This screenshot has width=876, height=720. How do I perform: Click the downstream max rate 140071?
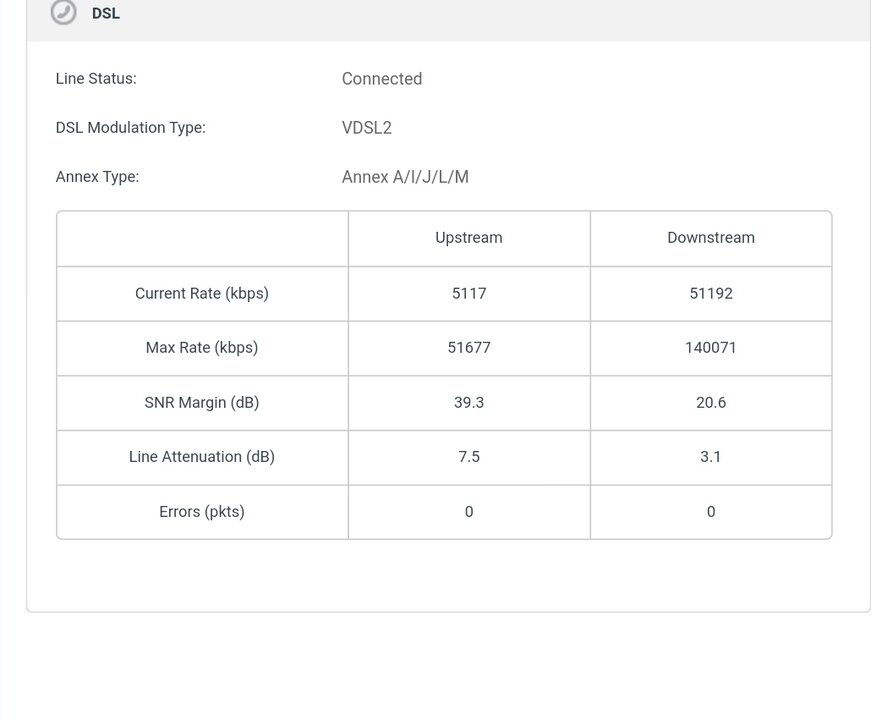coord(711,348)
